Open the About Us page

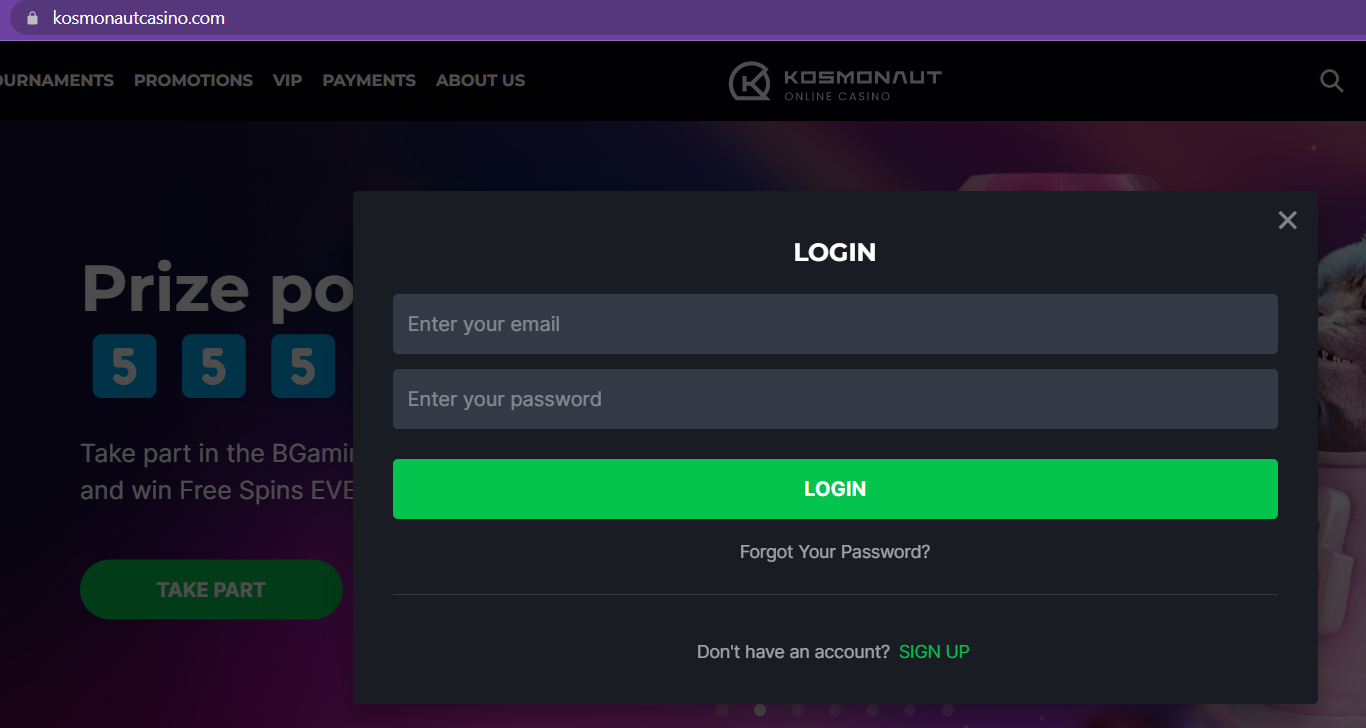pos(480,80)
